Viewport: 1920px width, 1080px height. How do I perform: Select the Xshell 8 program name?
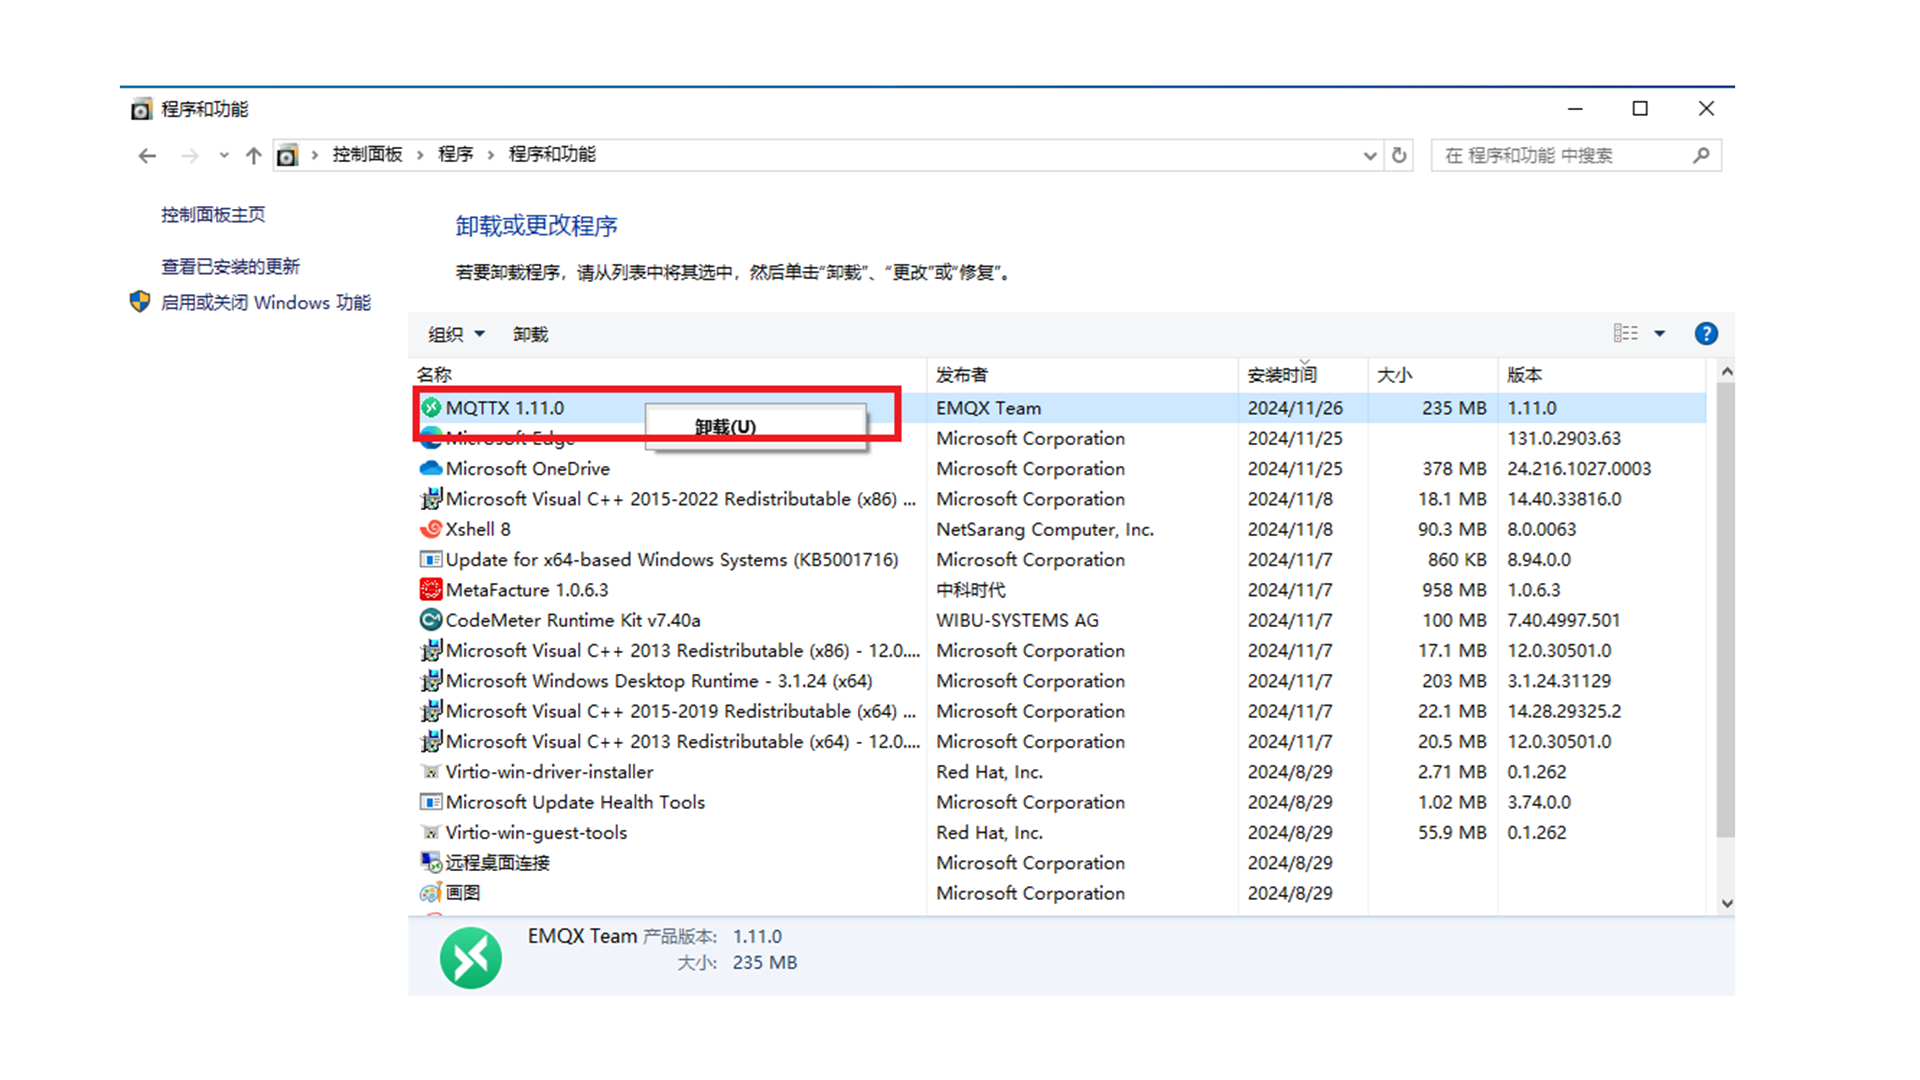click(478, 529)
